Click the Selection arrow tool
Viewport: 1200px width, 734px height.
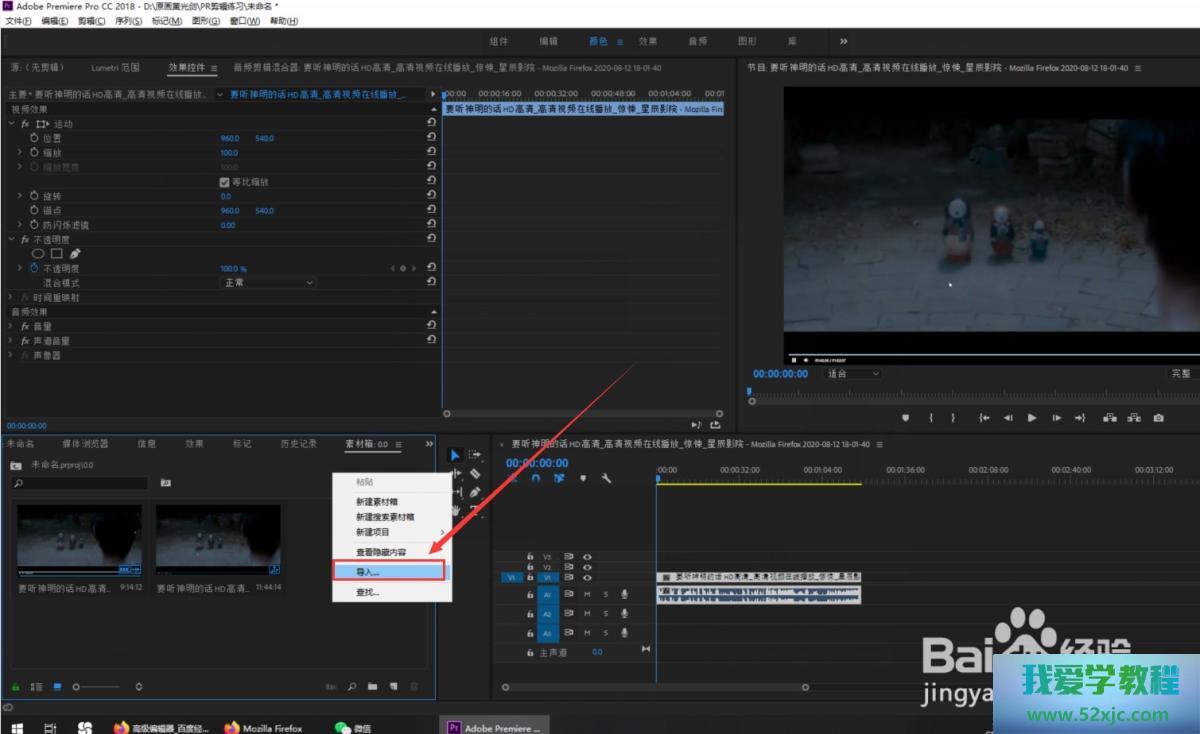point(455,455)
